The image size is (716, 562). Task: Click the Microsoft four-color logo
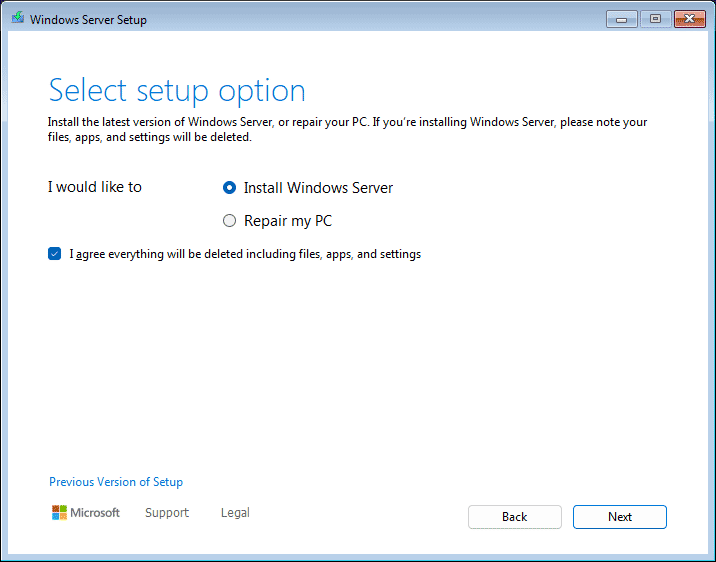pos(59,513)
